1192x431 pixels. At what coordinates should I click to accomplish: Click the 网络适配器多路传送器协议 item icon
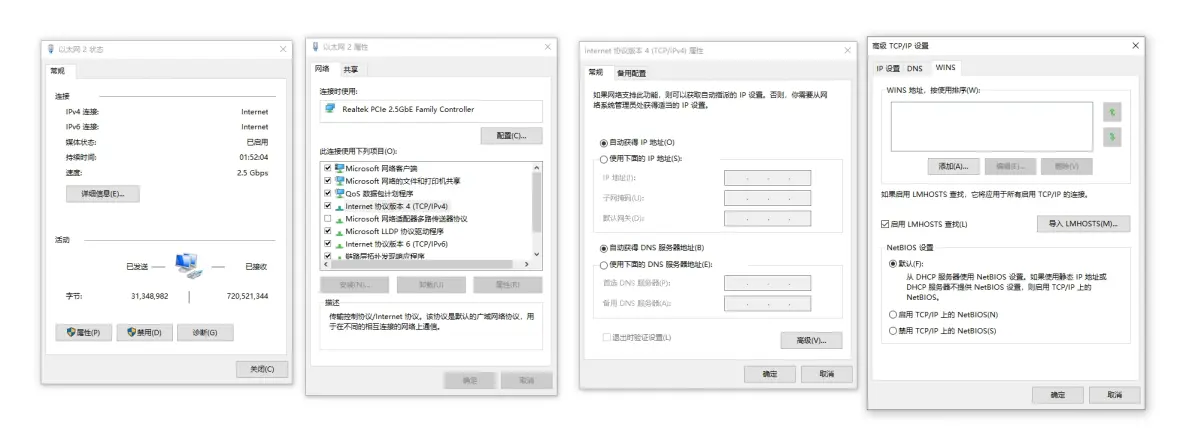[339, 219]
